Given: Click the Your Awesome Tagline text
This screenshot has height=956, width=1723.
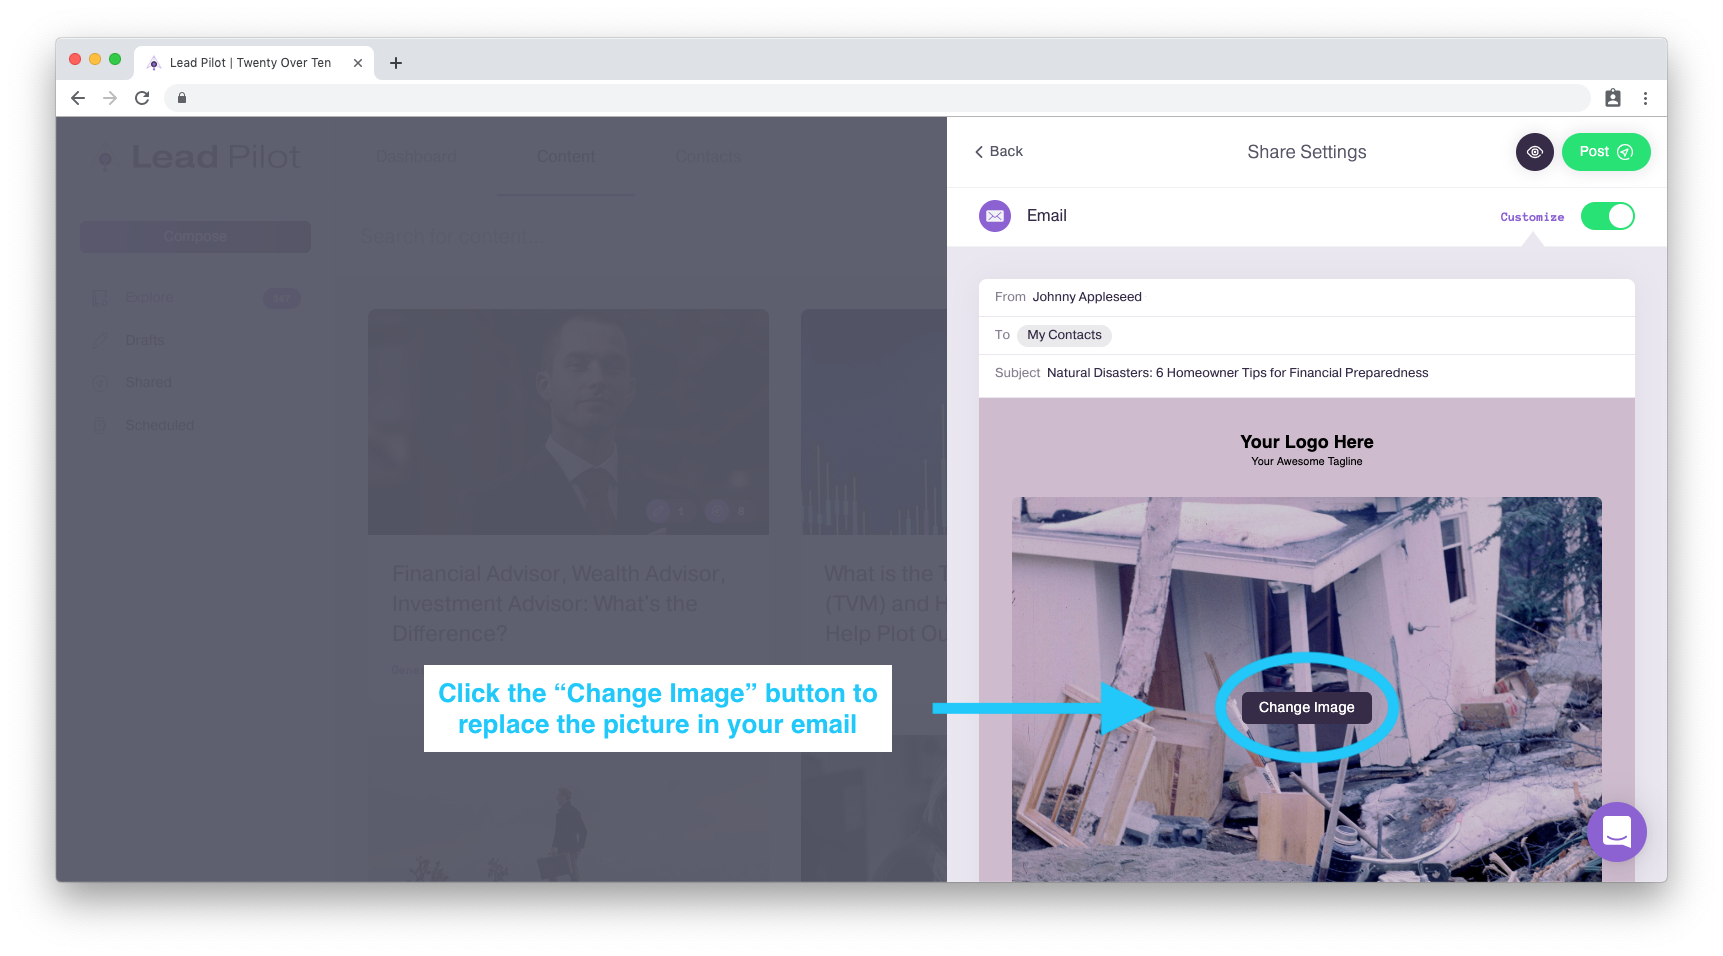Looking at the screenshot, I should (1307, 462).
